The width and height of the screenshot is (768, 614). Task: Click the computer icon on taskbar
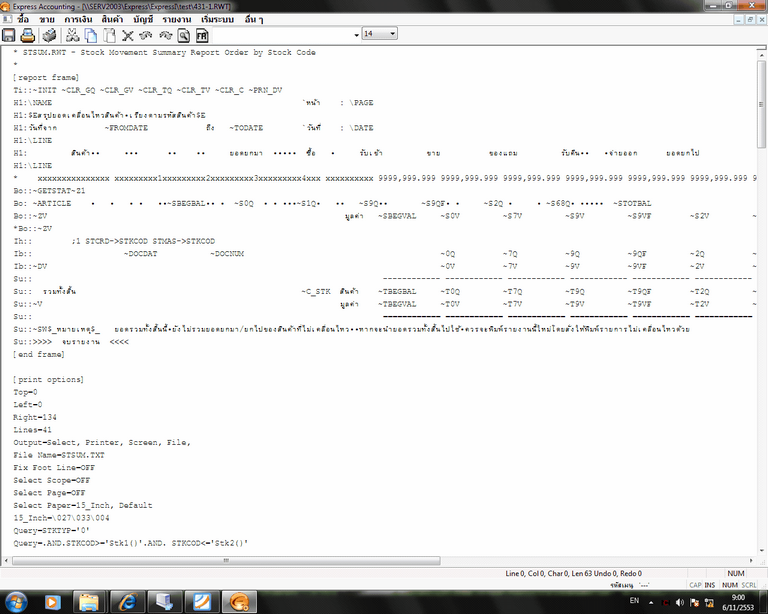click(x=164, y=602)
